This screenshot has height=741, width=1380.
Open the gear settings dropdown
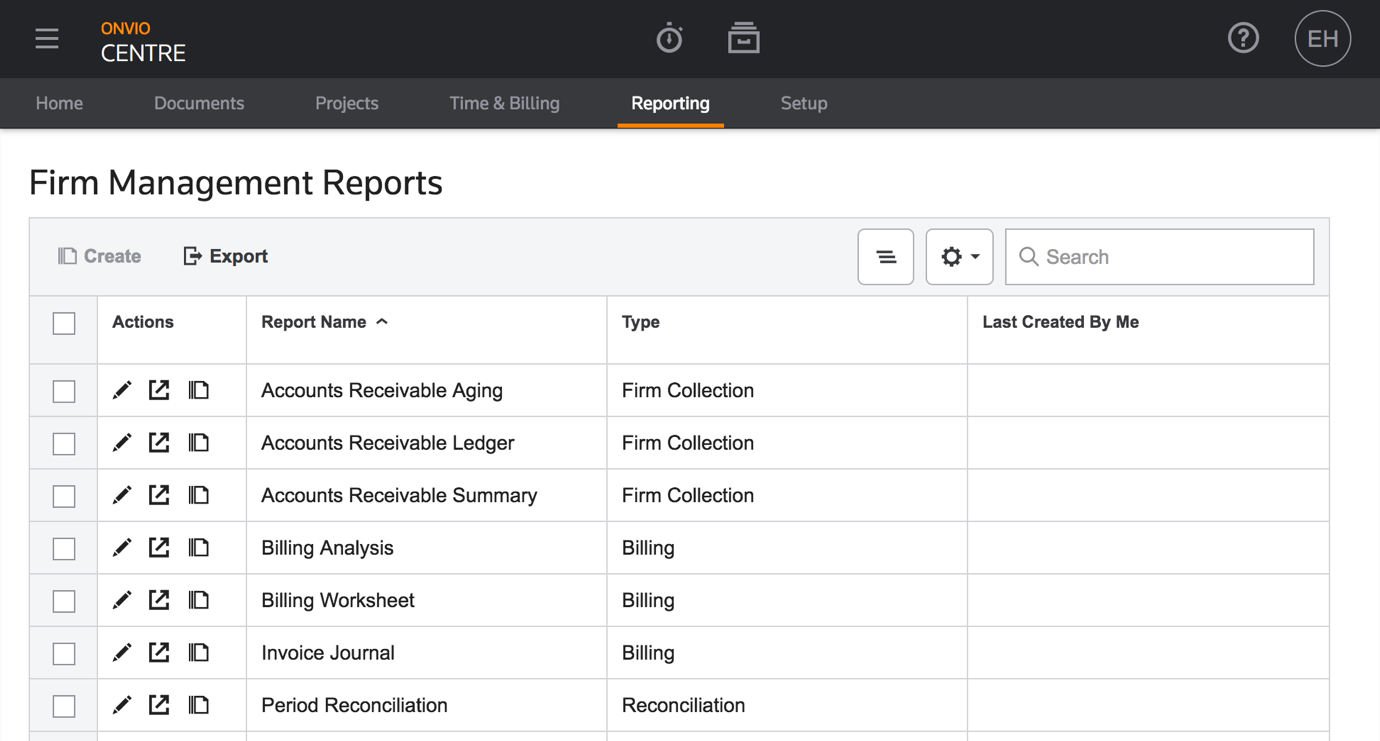pyautogui.click(x=959, y=257)
